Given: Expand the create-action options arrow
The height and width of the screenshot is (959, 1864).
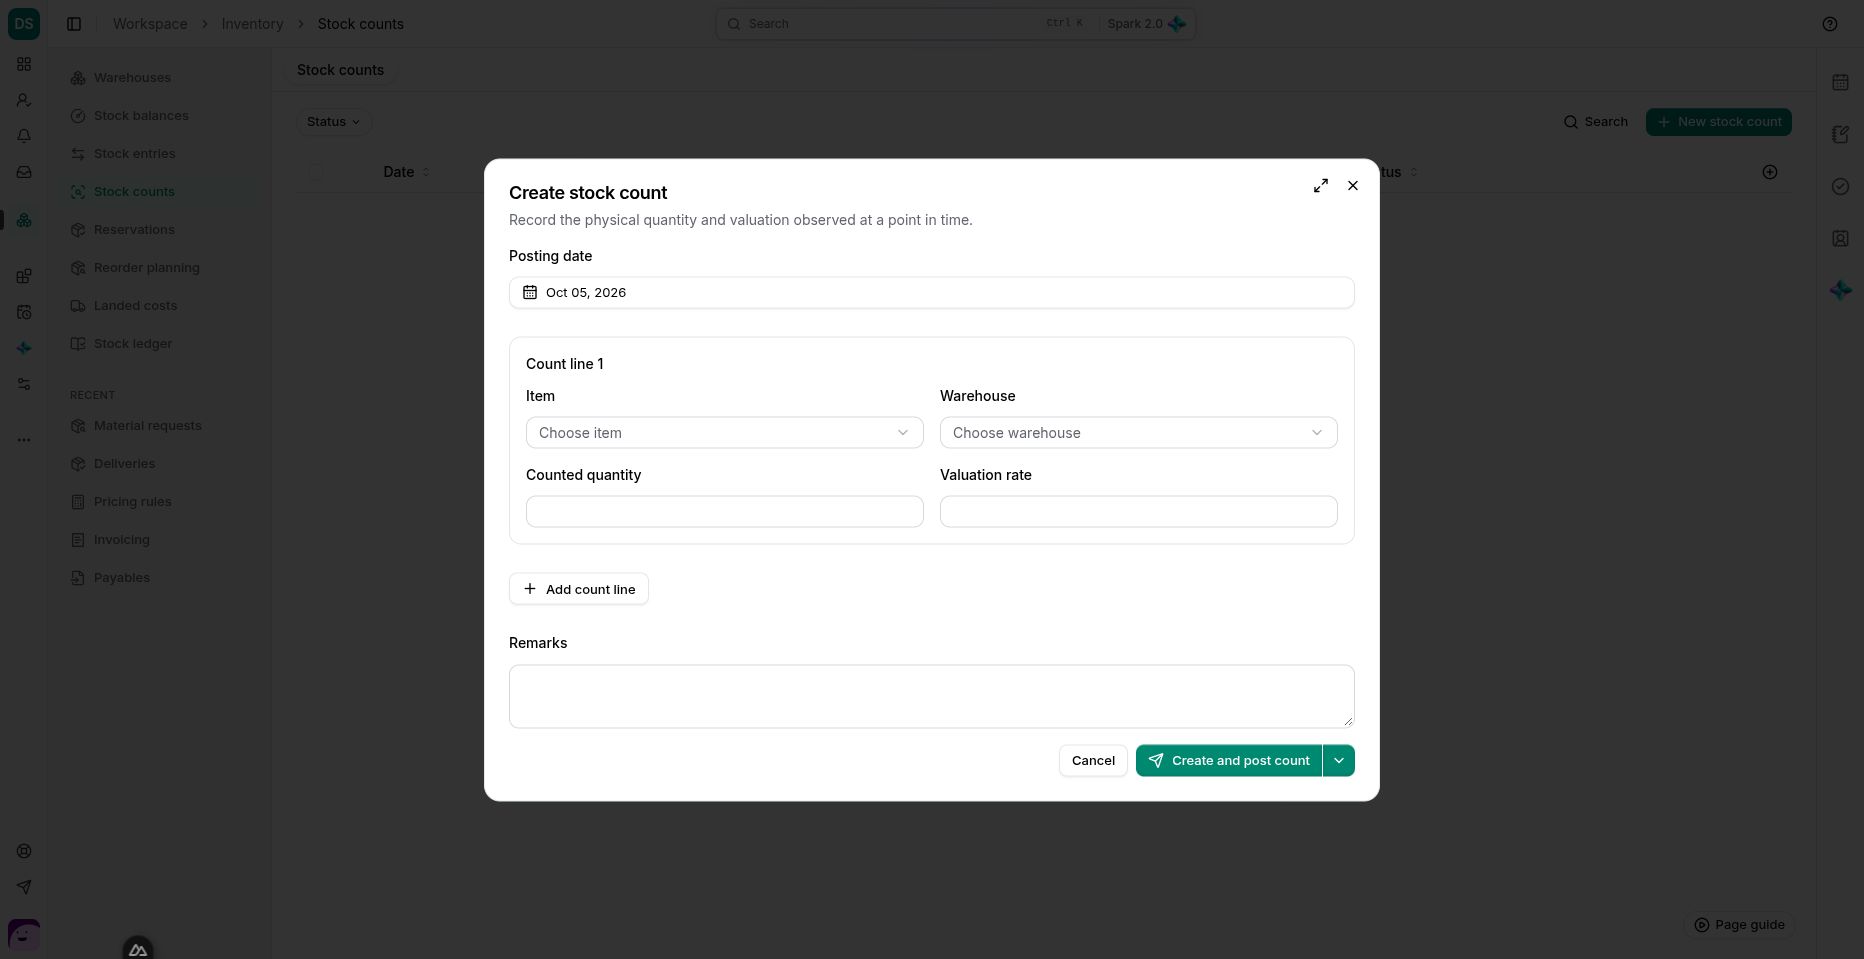Looking at the screenshot, I should coord(1339,761).
